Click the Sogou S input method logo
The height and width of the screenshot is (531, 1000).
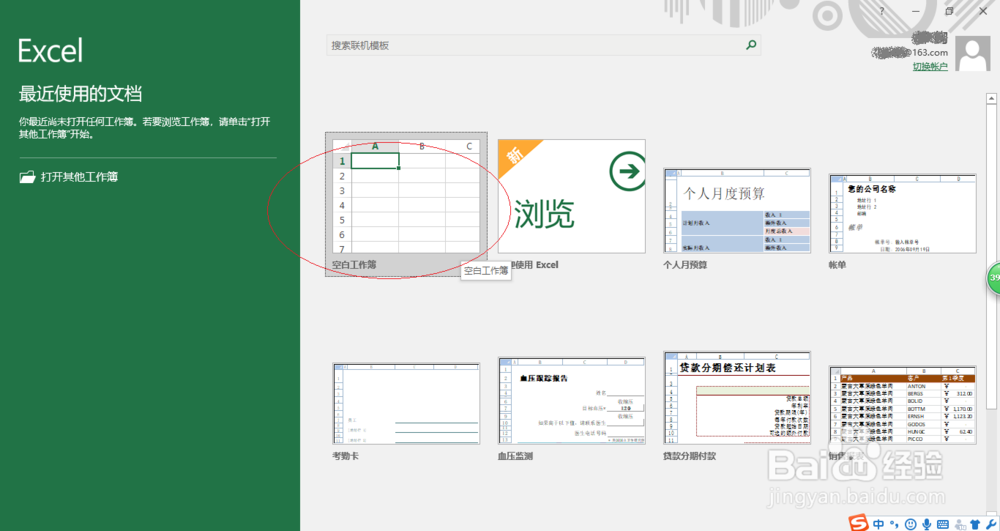[x=858, y=523]
